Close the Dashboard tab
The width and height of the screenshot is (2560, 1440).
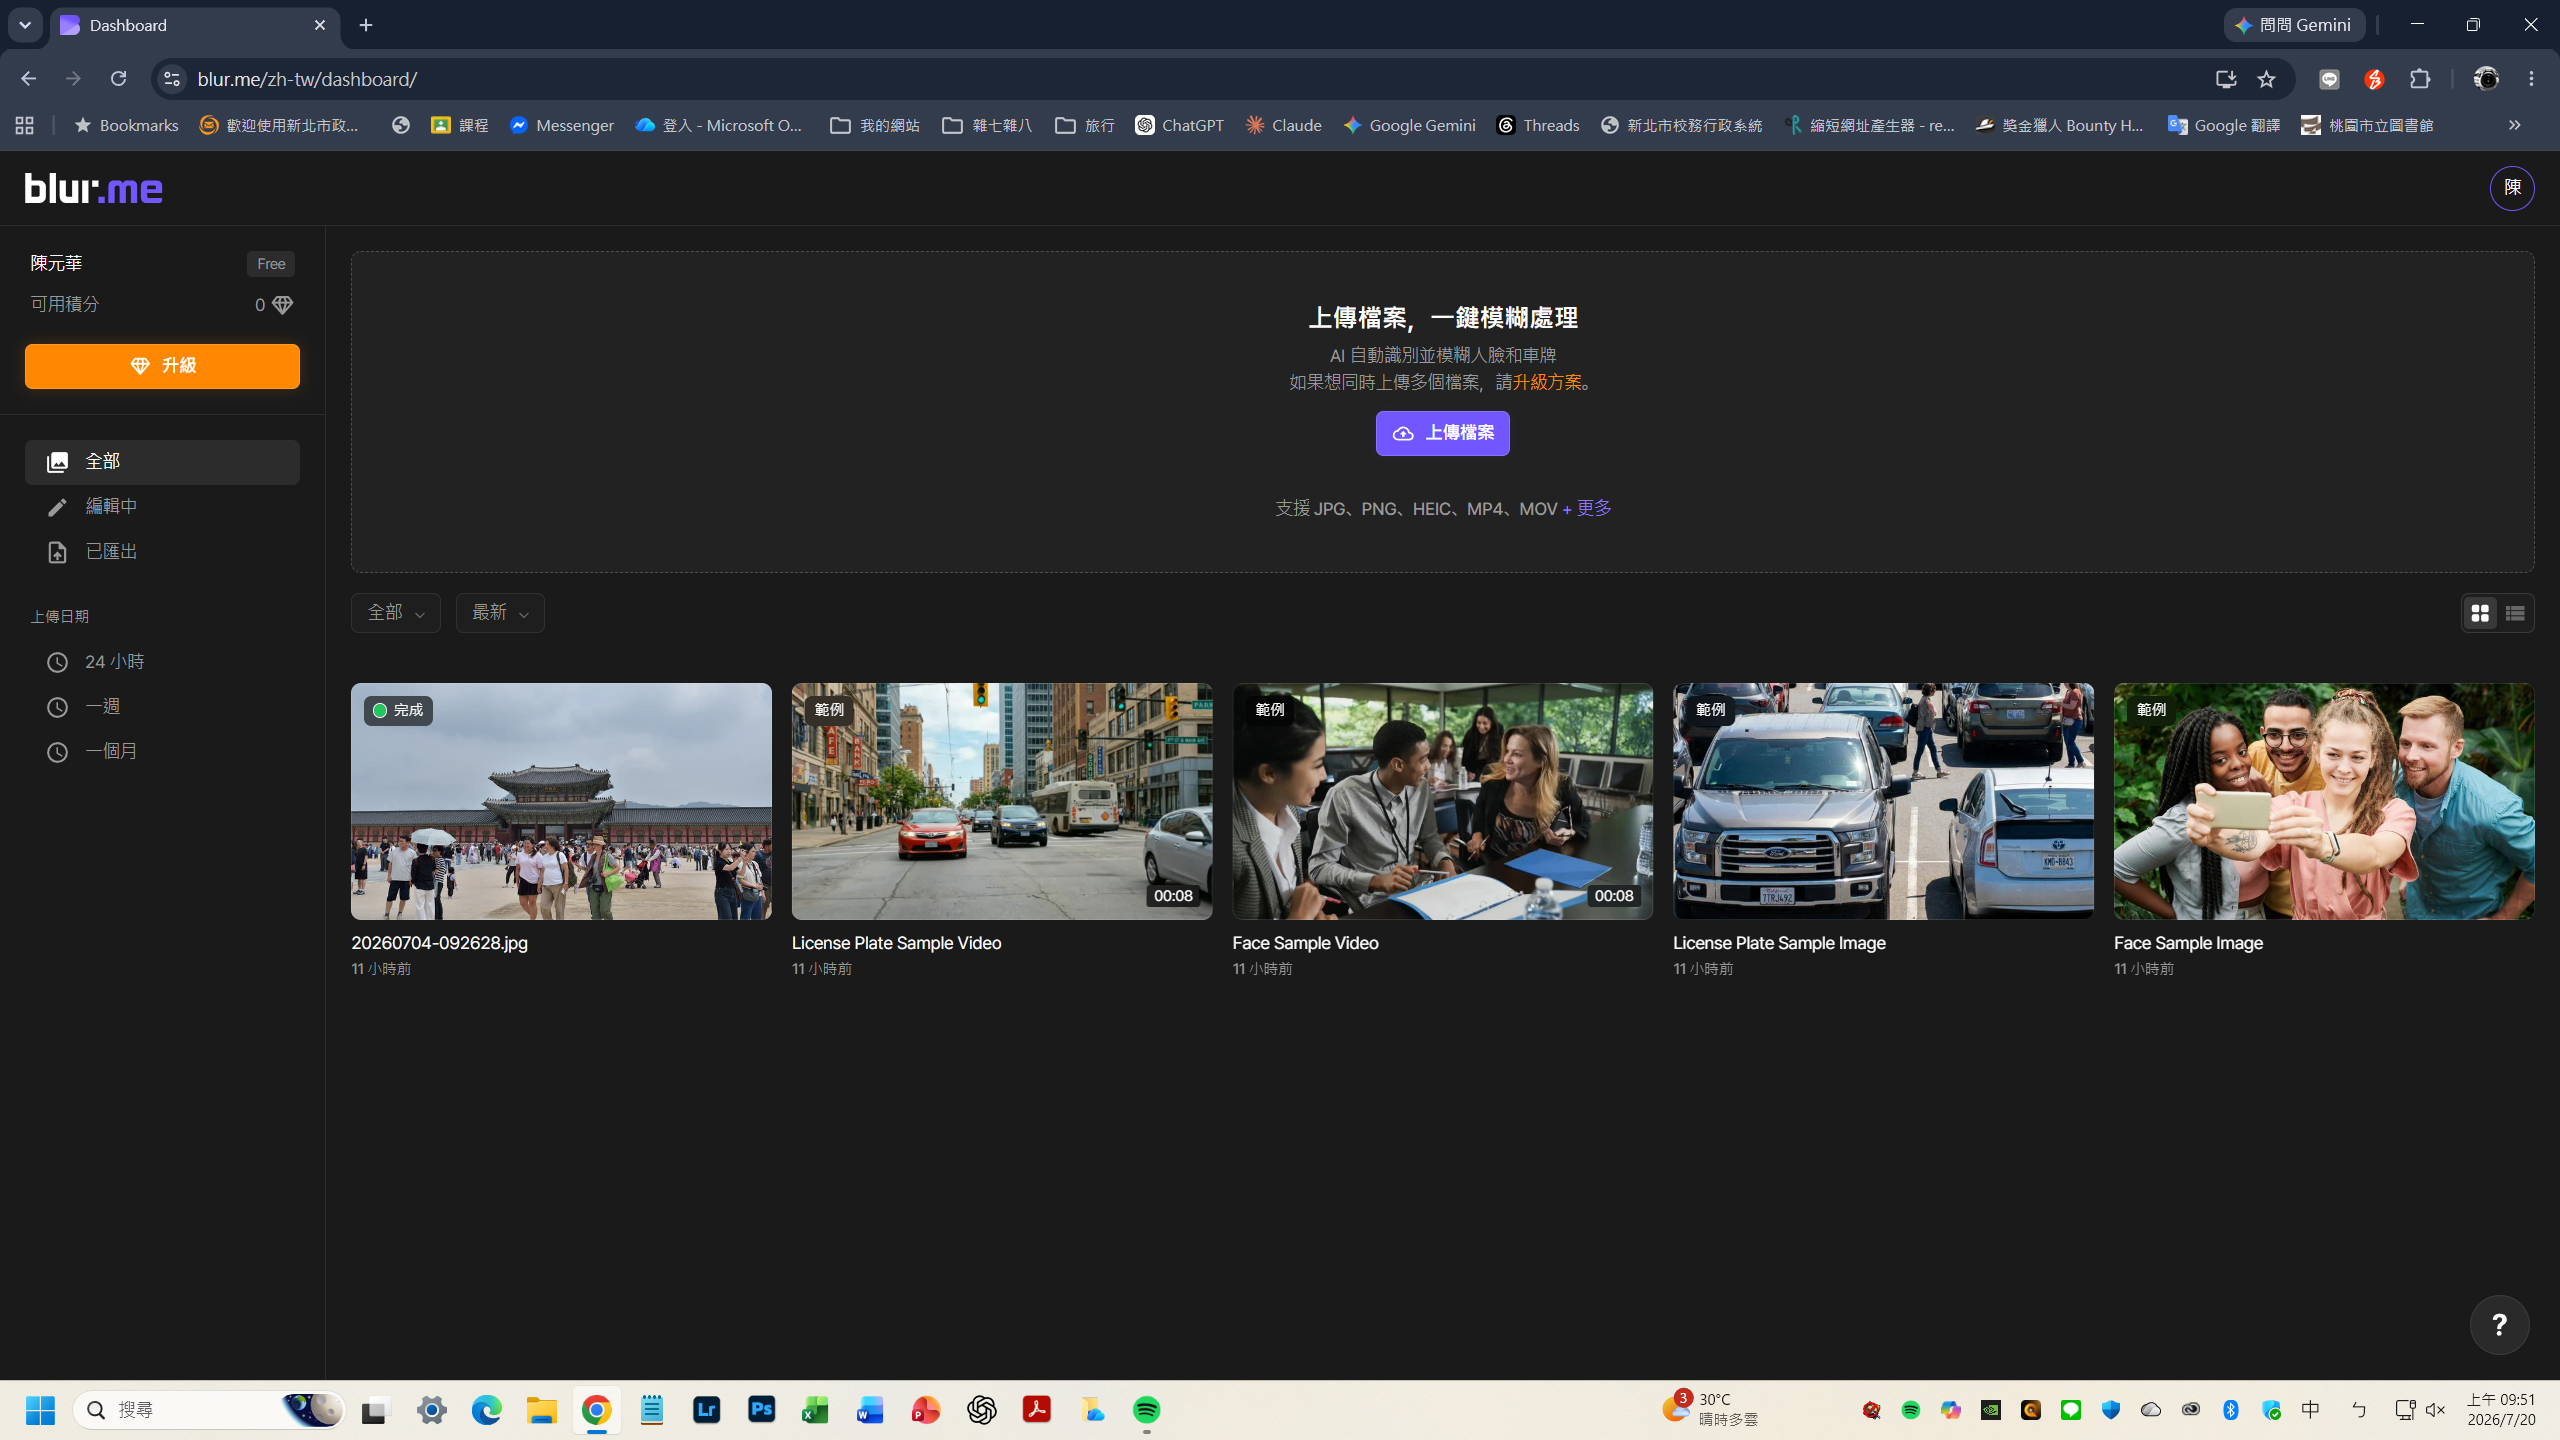pos(320,25)
